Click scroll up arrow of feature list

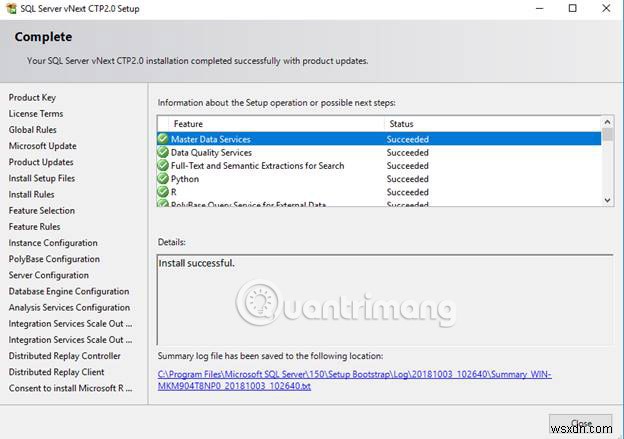pos(607,122)
